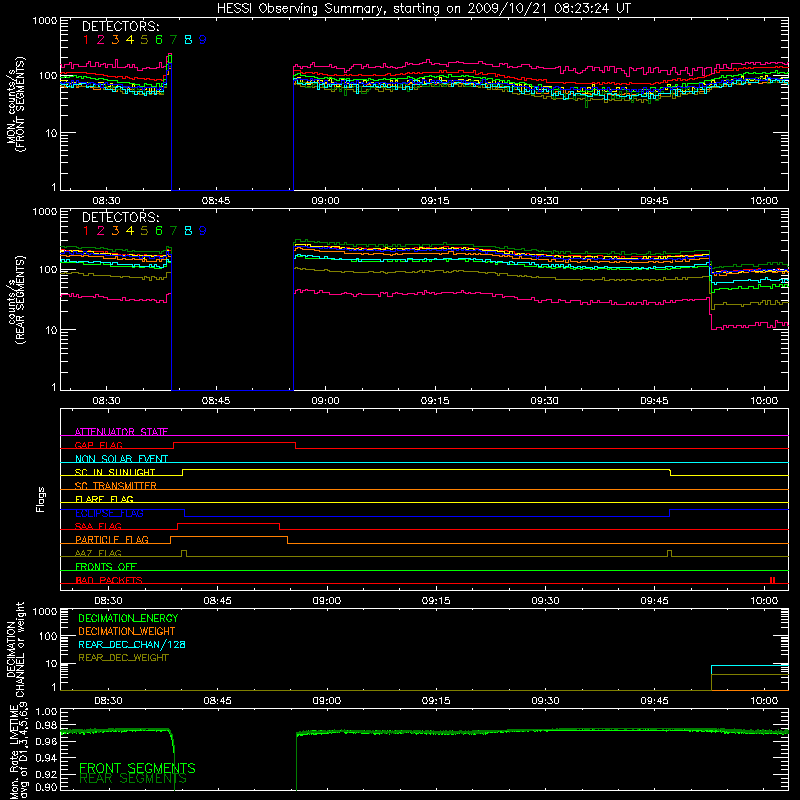Screen dimensions: 800x800
Task: Click the FRONT SEGMENTS counts/s y-axis label
Action: tap(16, 104)
